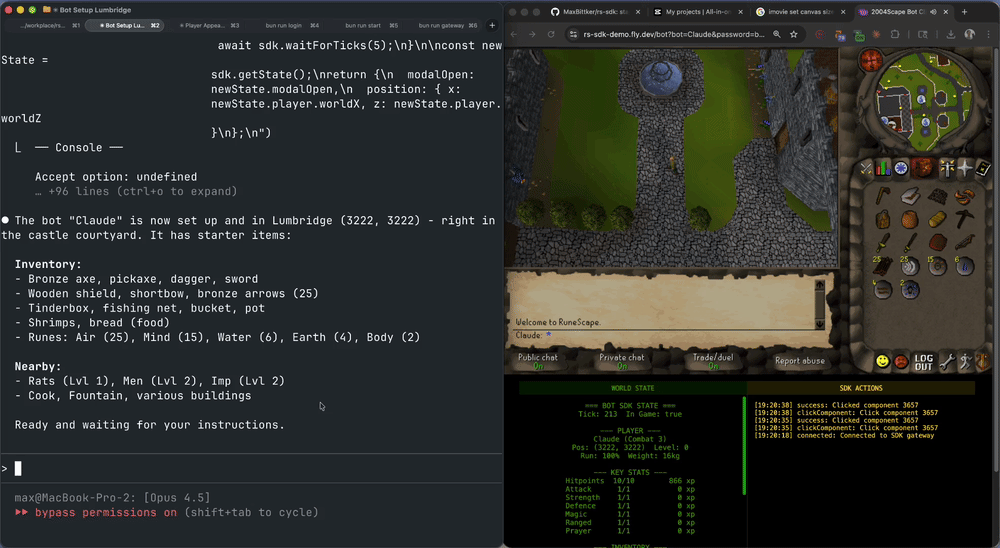
Task: Click the bronze pickaxe in inventory
Action: point(964,219)
